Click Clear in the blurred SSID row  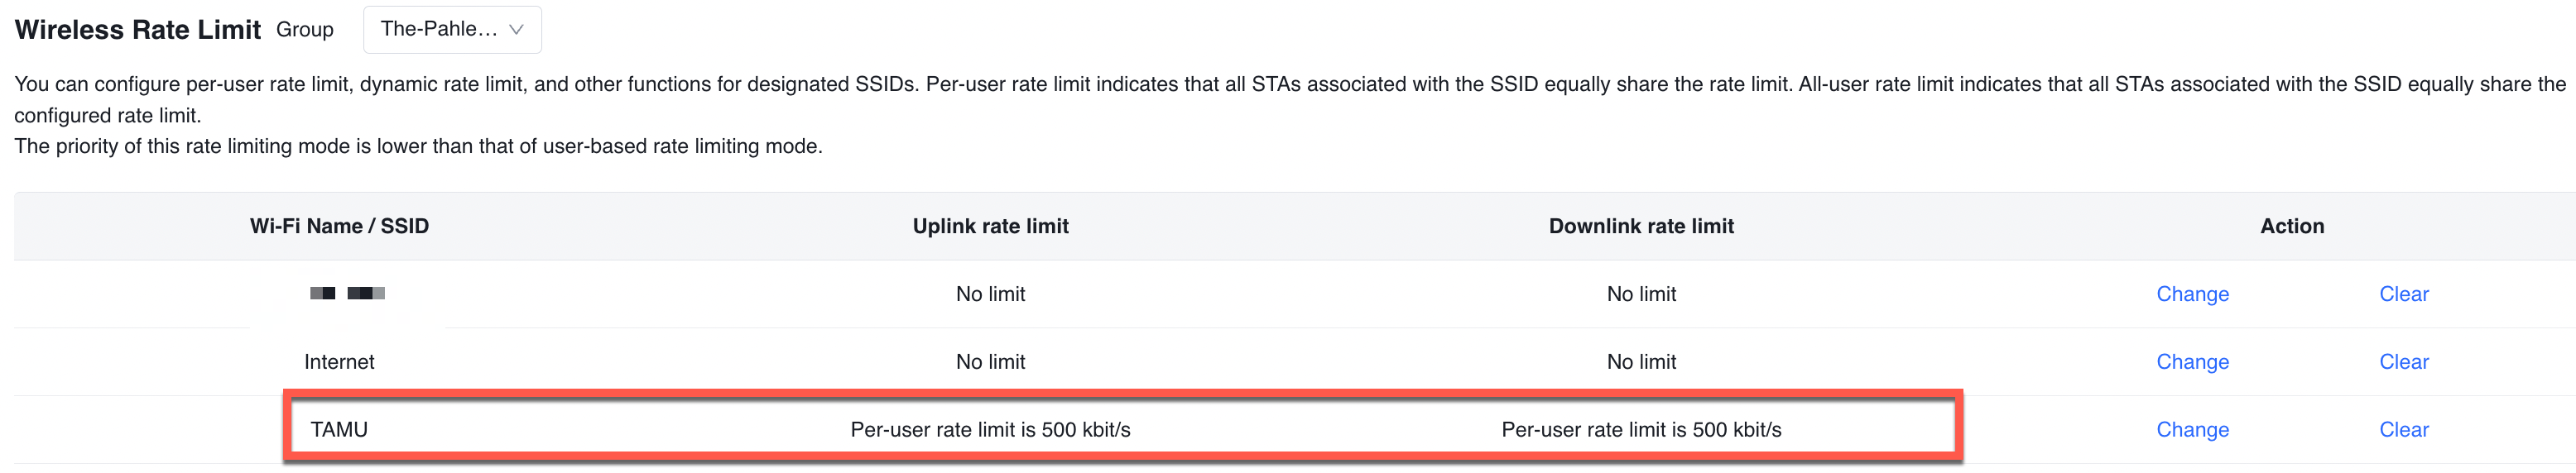coord(2403,294)
